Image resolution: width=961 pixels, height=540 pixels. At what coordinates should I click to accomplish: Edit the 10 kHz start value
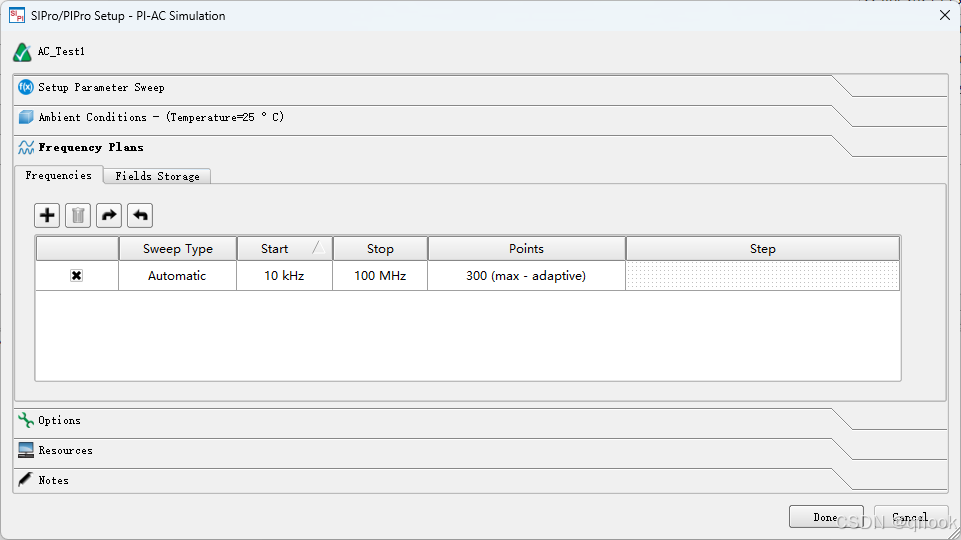click(284, 276)
